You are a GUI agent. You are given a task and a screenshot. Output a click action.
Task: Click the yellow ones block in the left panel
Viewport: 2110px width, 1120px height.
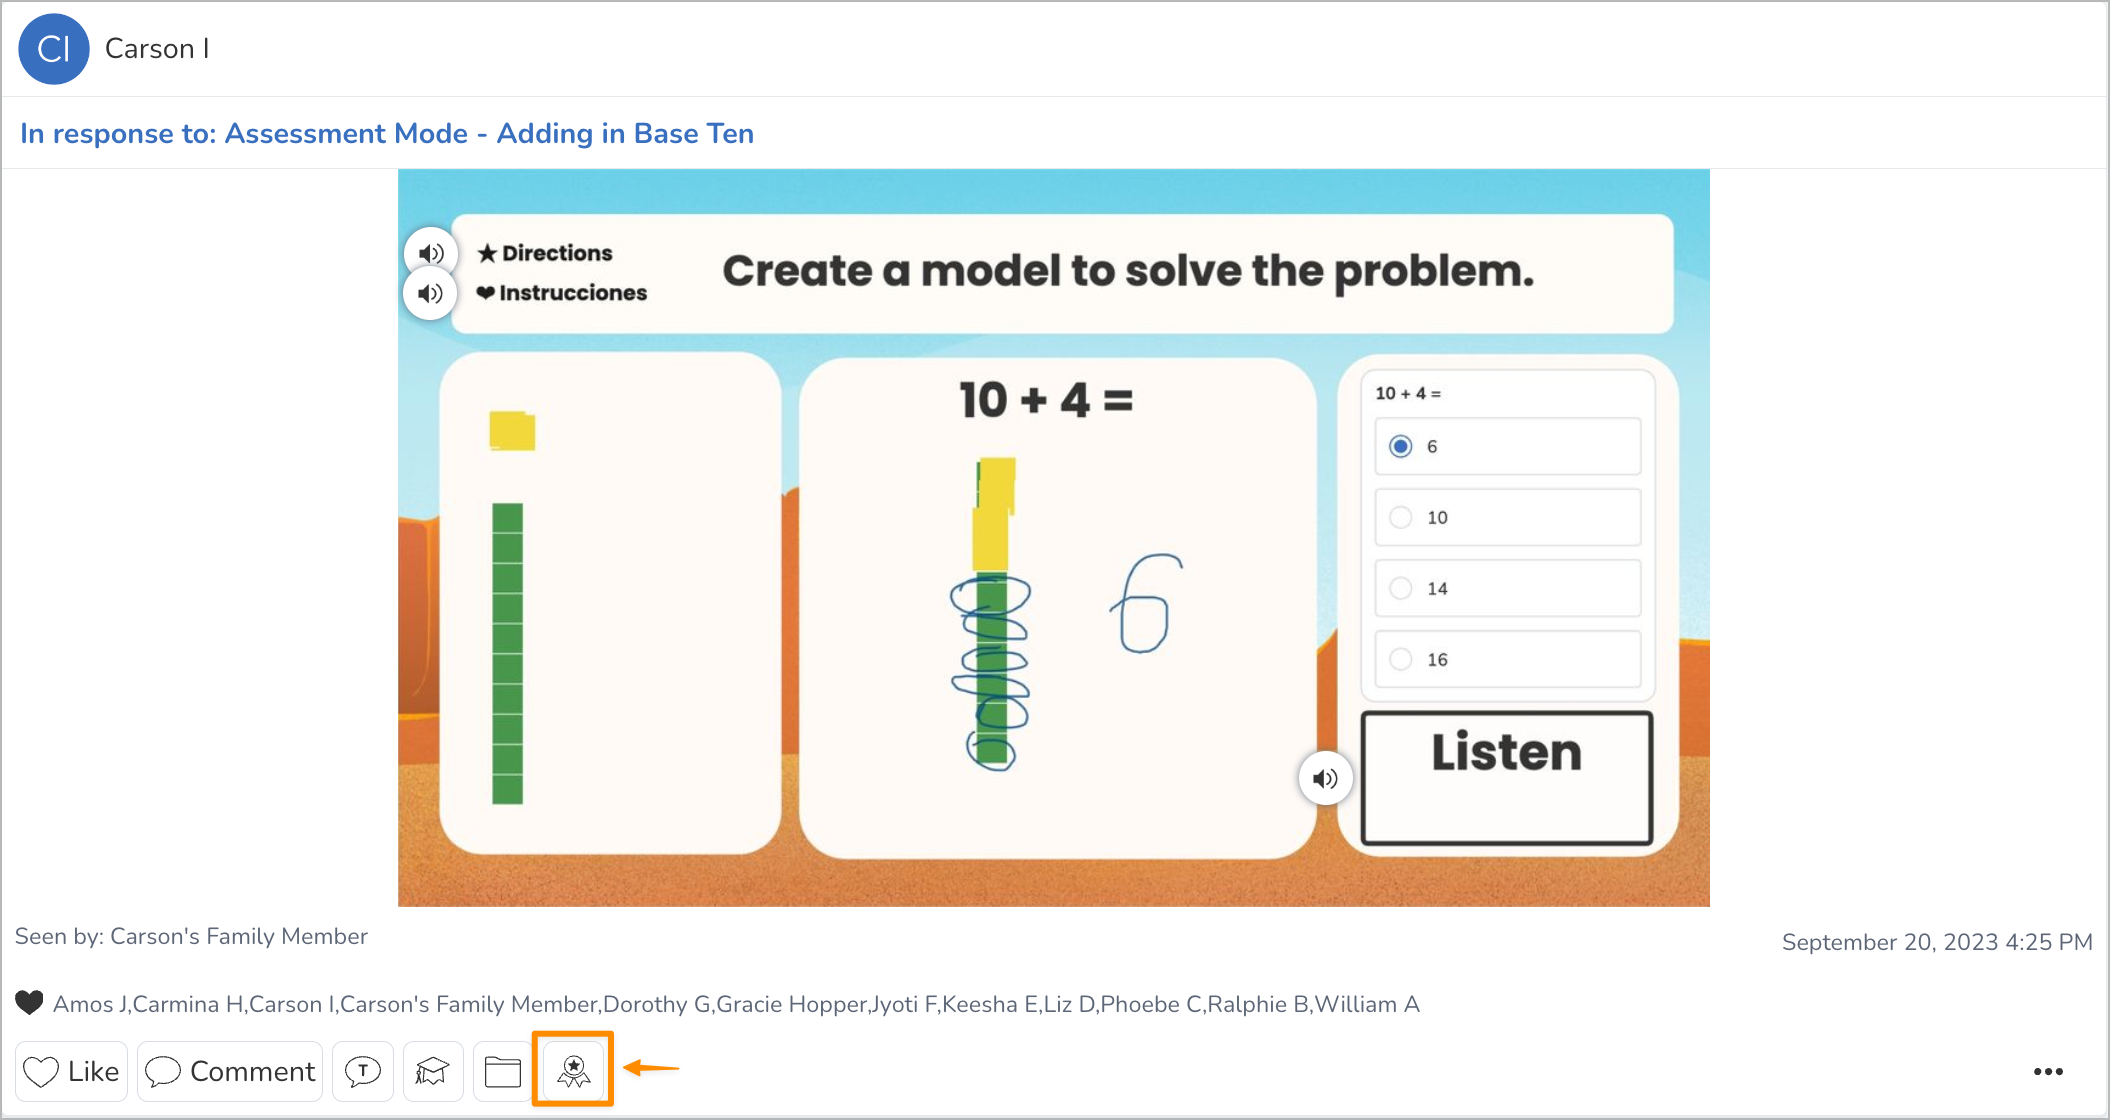pyautogui.click(x=512, y=431)
